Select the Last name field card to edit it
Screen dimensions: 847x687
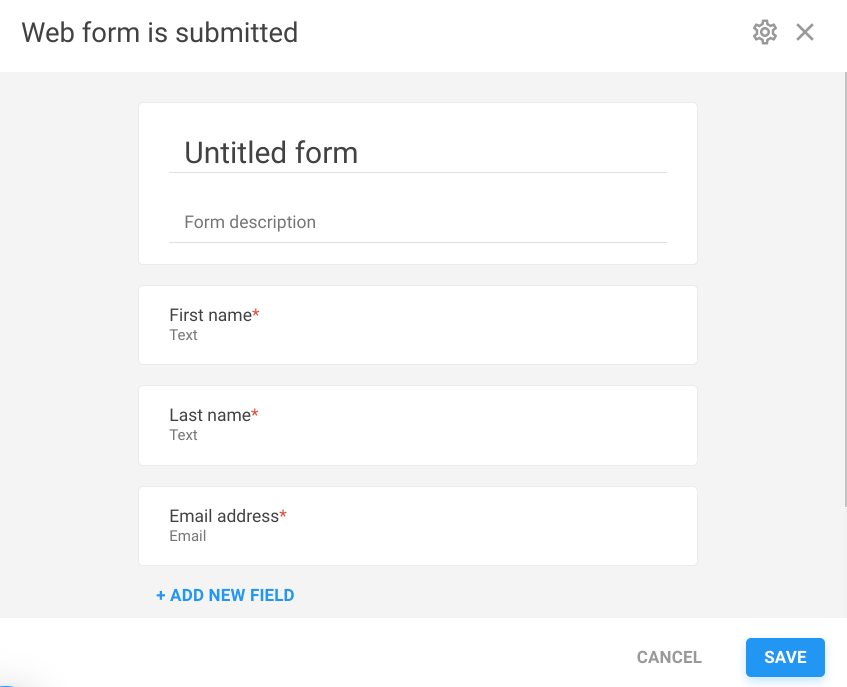click(418, 425)
